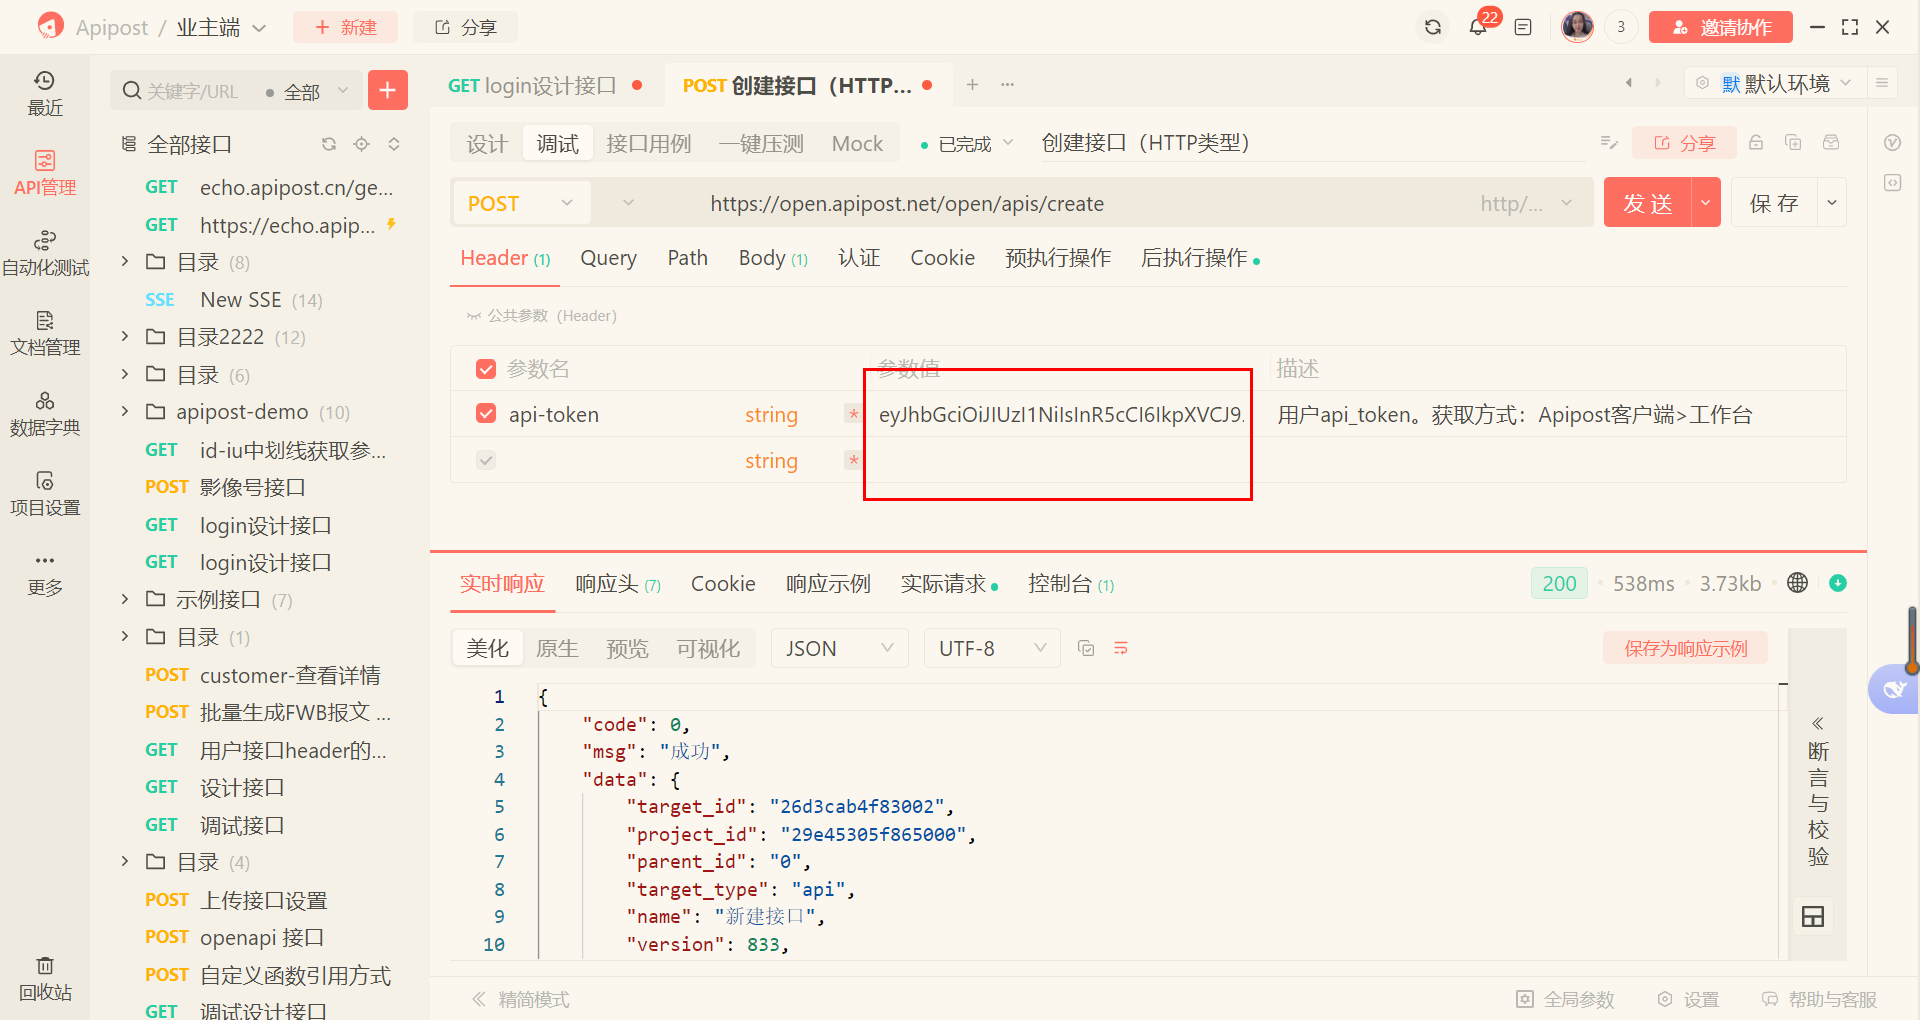Click the 更多 more icon
This screenshot has height=1020, width=1920.
click(x=44, y=573)
